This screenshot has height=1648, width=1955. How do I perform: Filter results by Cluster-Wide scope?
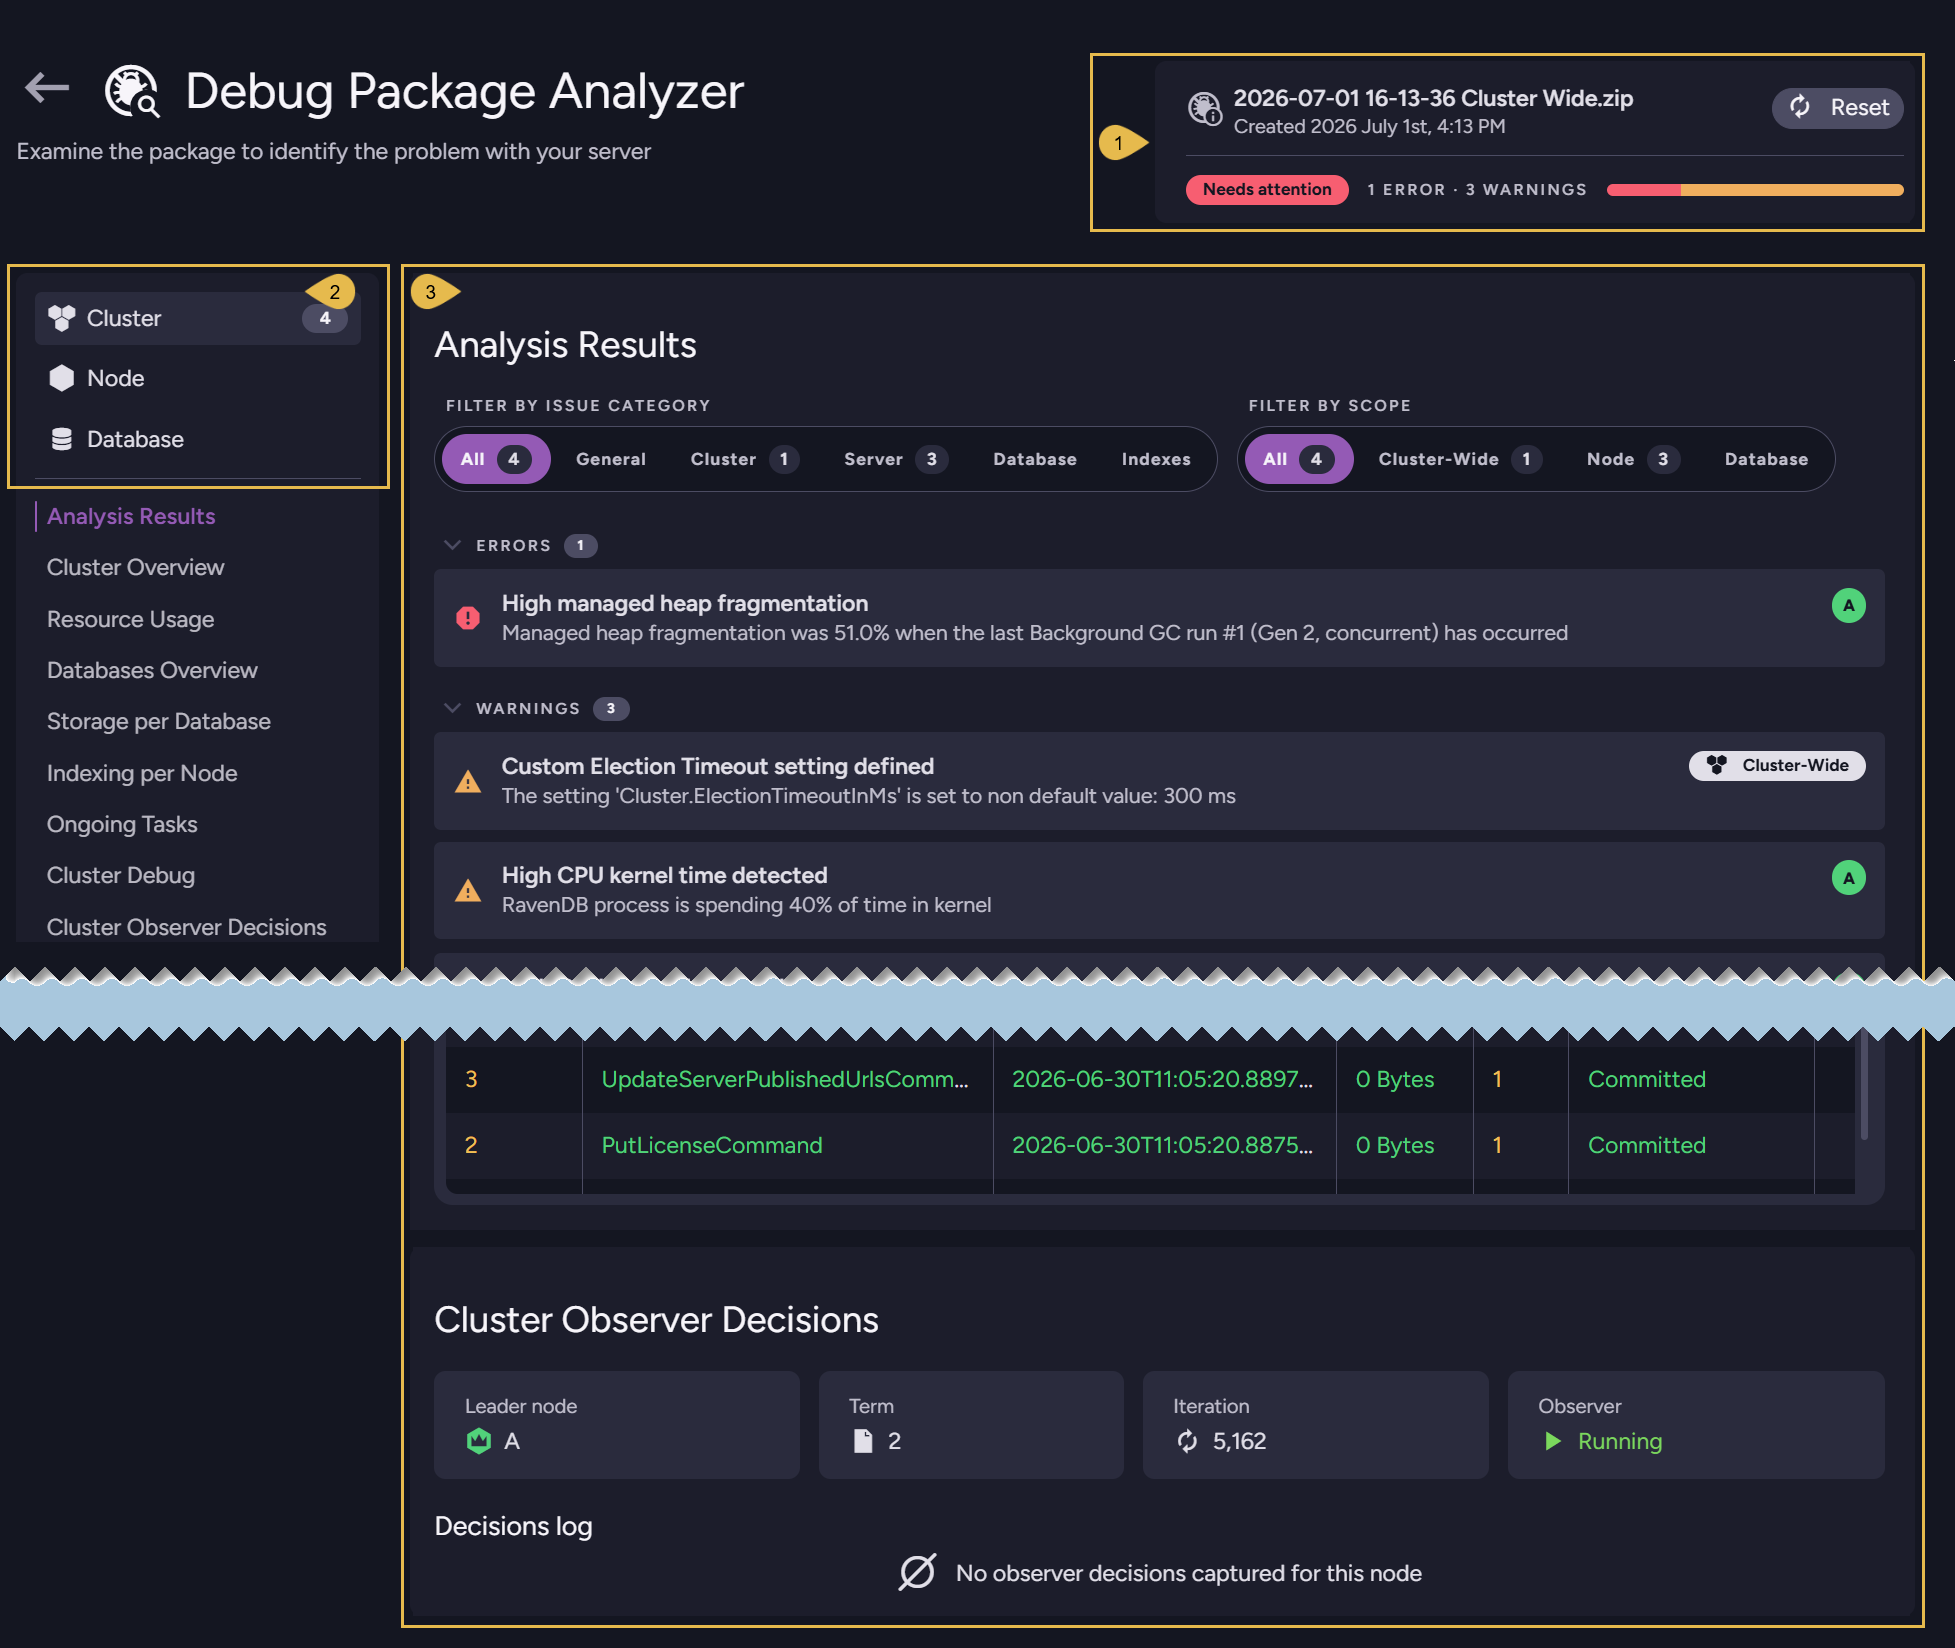pos(1459,459)
